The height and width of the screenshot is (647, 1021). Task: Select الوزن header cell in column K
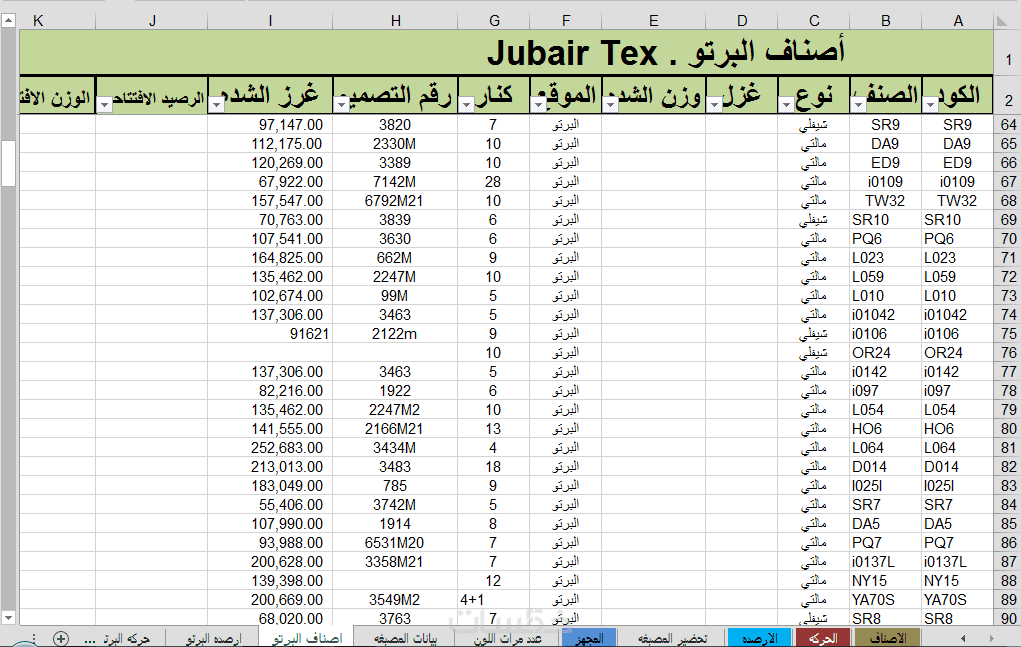click(57, 96)
